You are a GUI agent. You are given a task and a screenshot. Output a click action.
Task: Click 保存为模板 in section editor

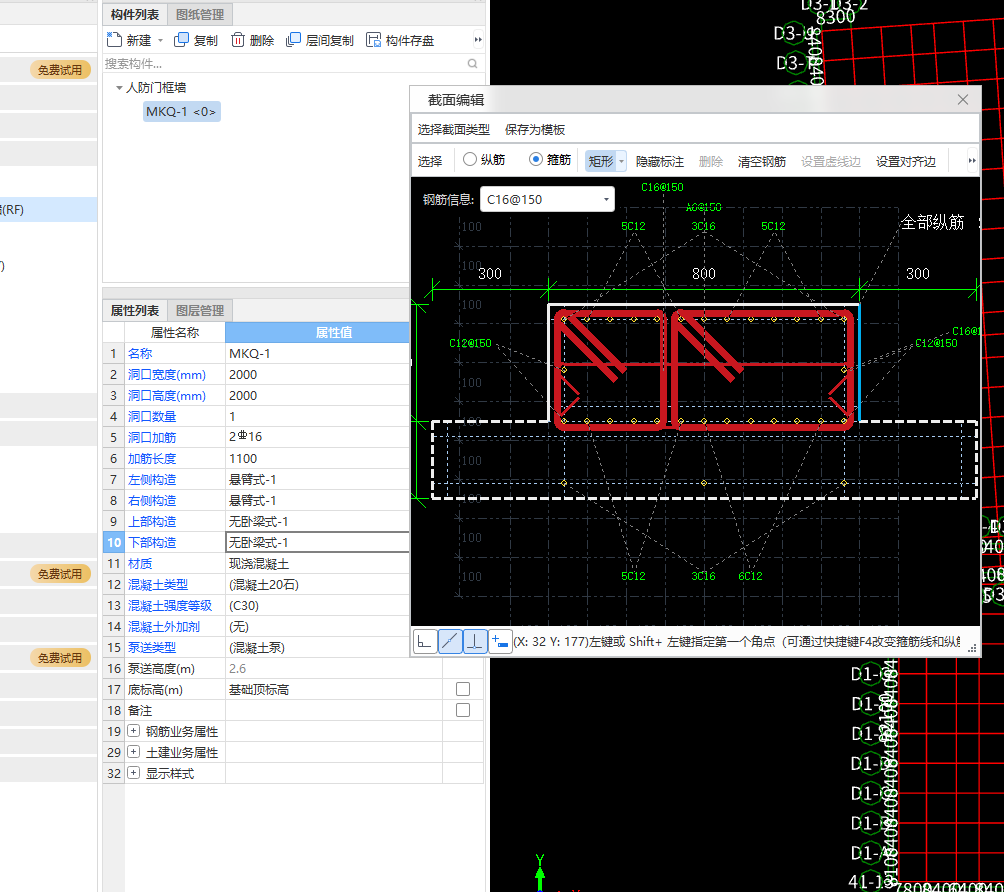(535, 130)
